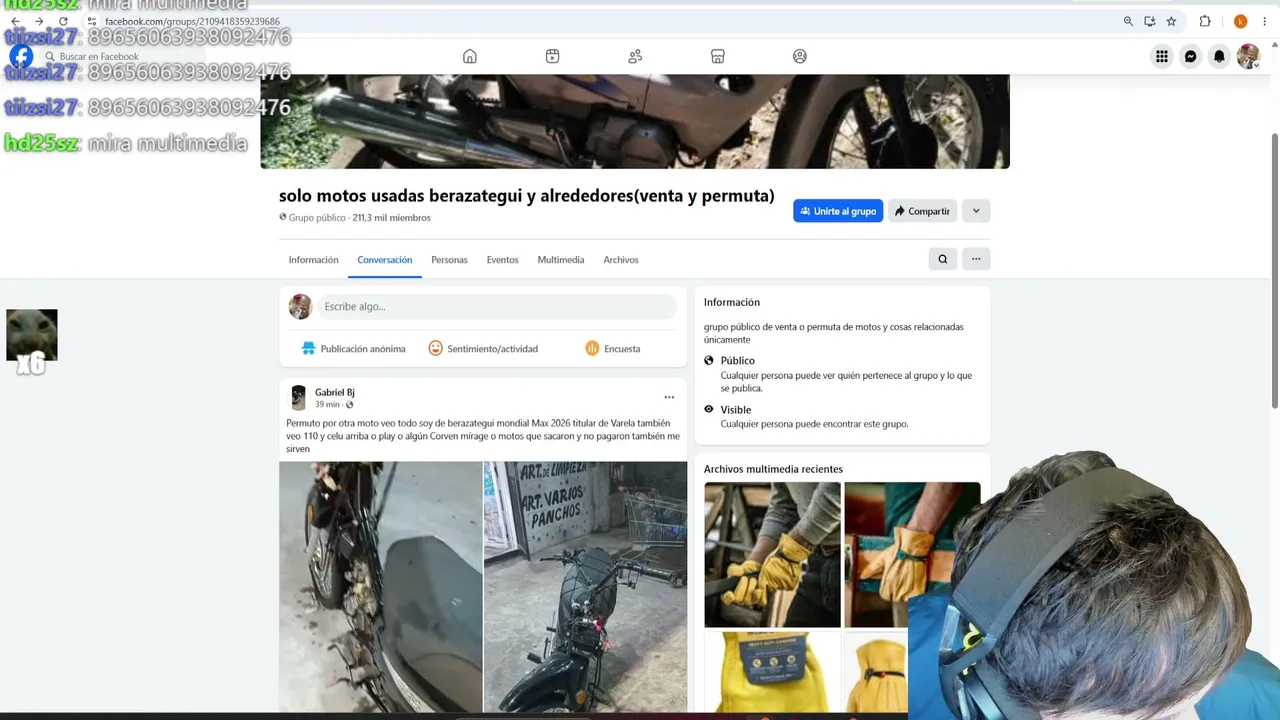The width and height of the screenshot is (1280, 720).
Task: Open the browser zoom magnifier icon
Action: 1128,21
